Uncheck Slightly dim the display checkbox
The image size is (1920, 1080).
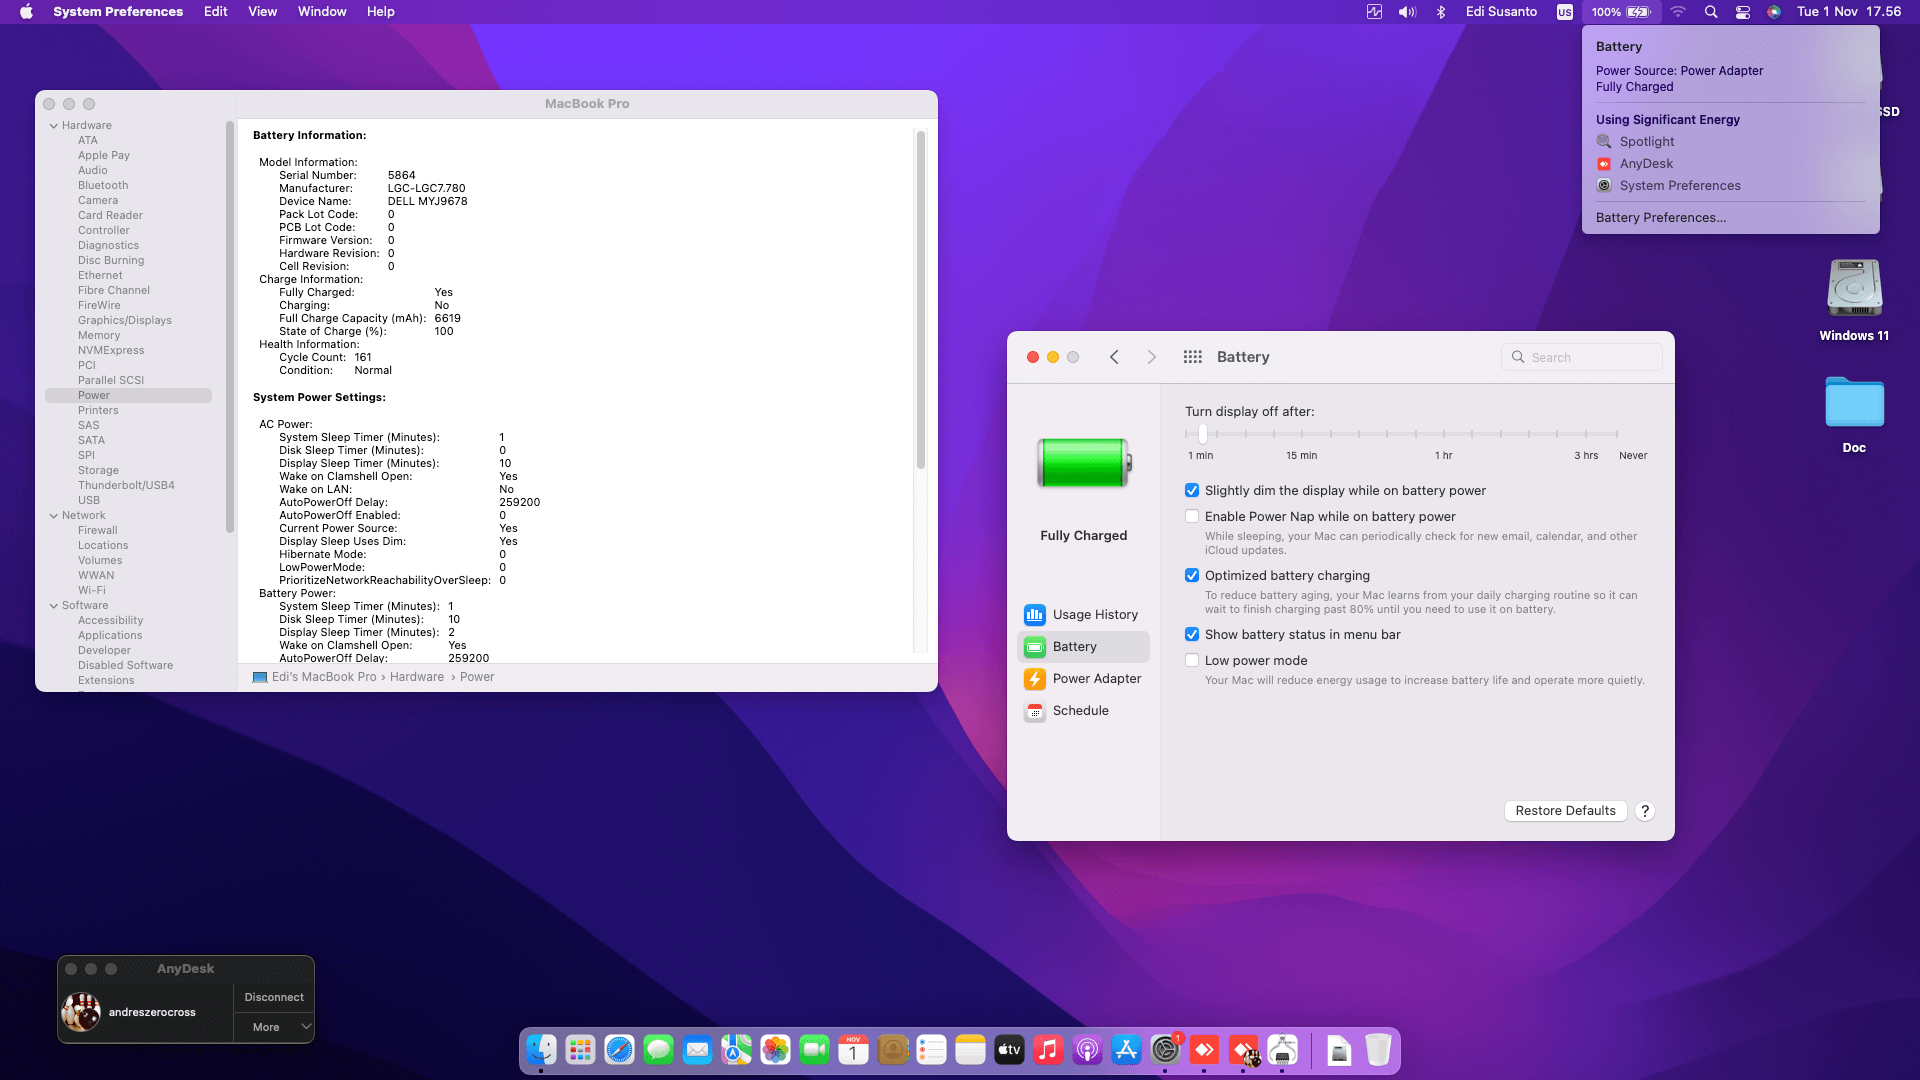[1192, 491]
